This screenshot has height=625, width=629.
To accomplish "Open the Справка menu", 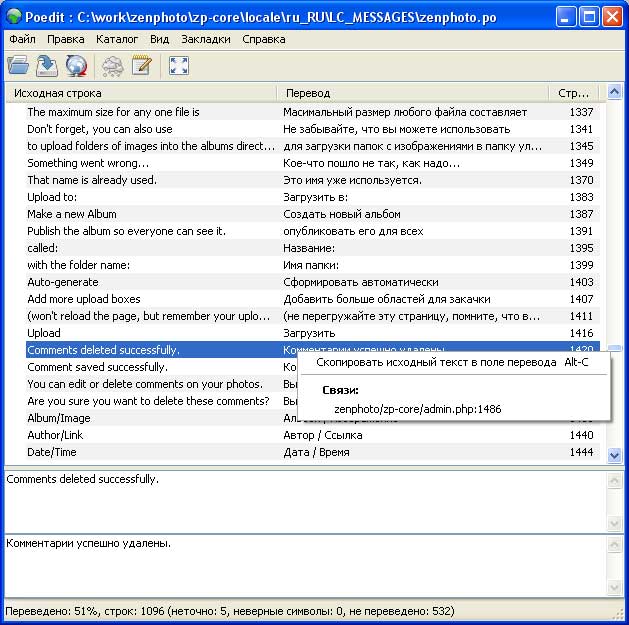I will tap(264, 39).
